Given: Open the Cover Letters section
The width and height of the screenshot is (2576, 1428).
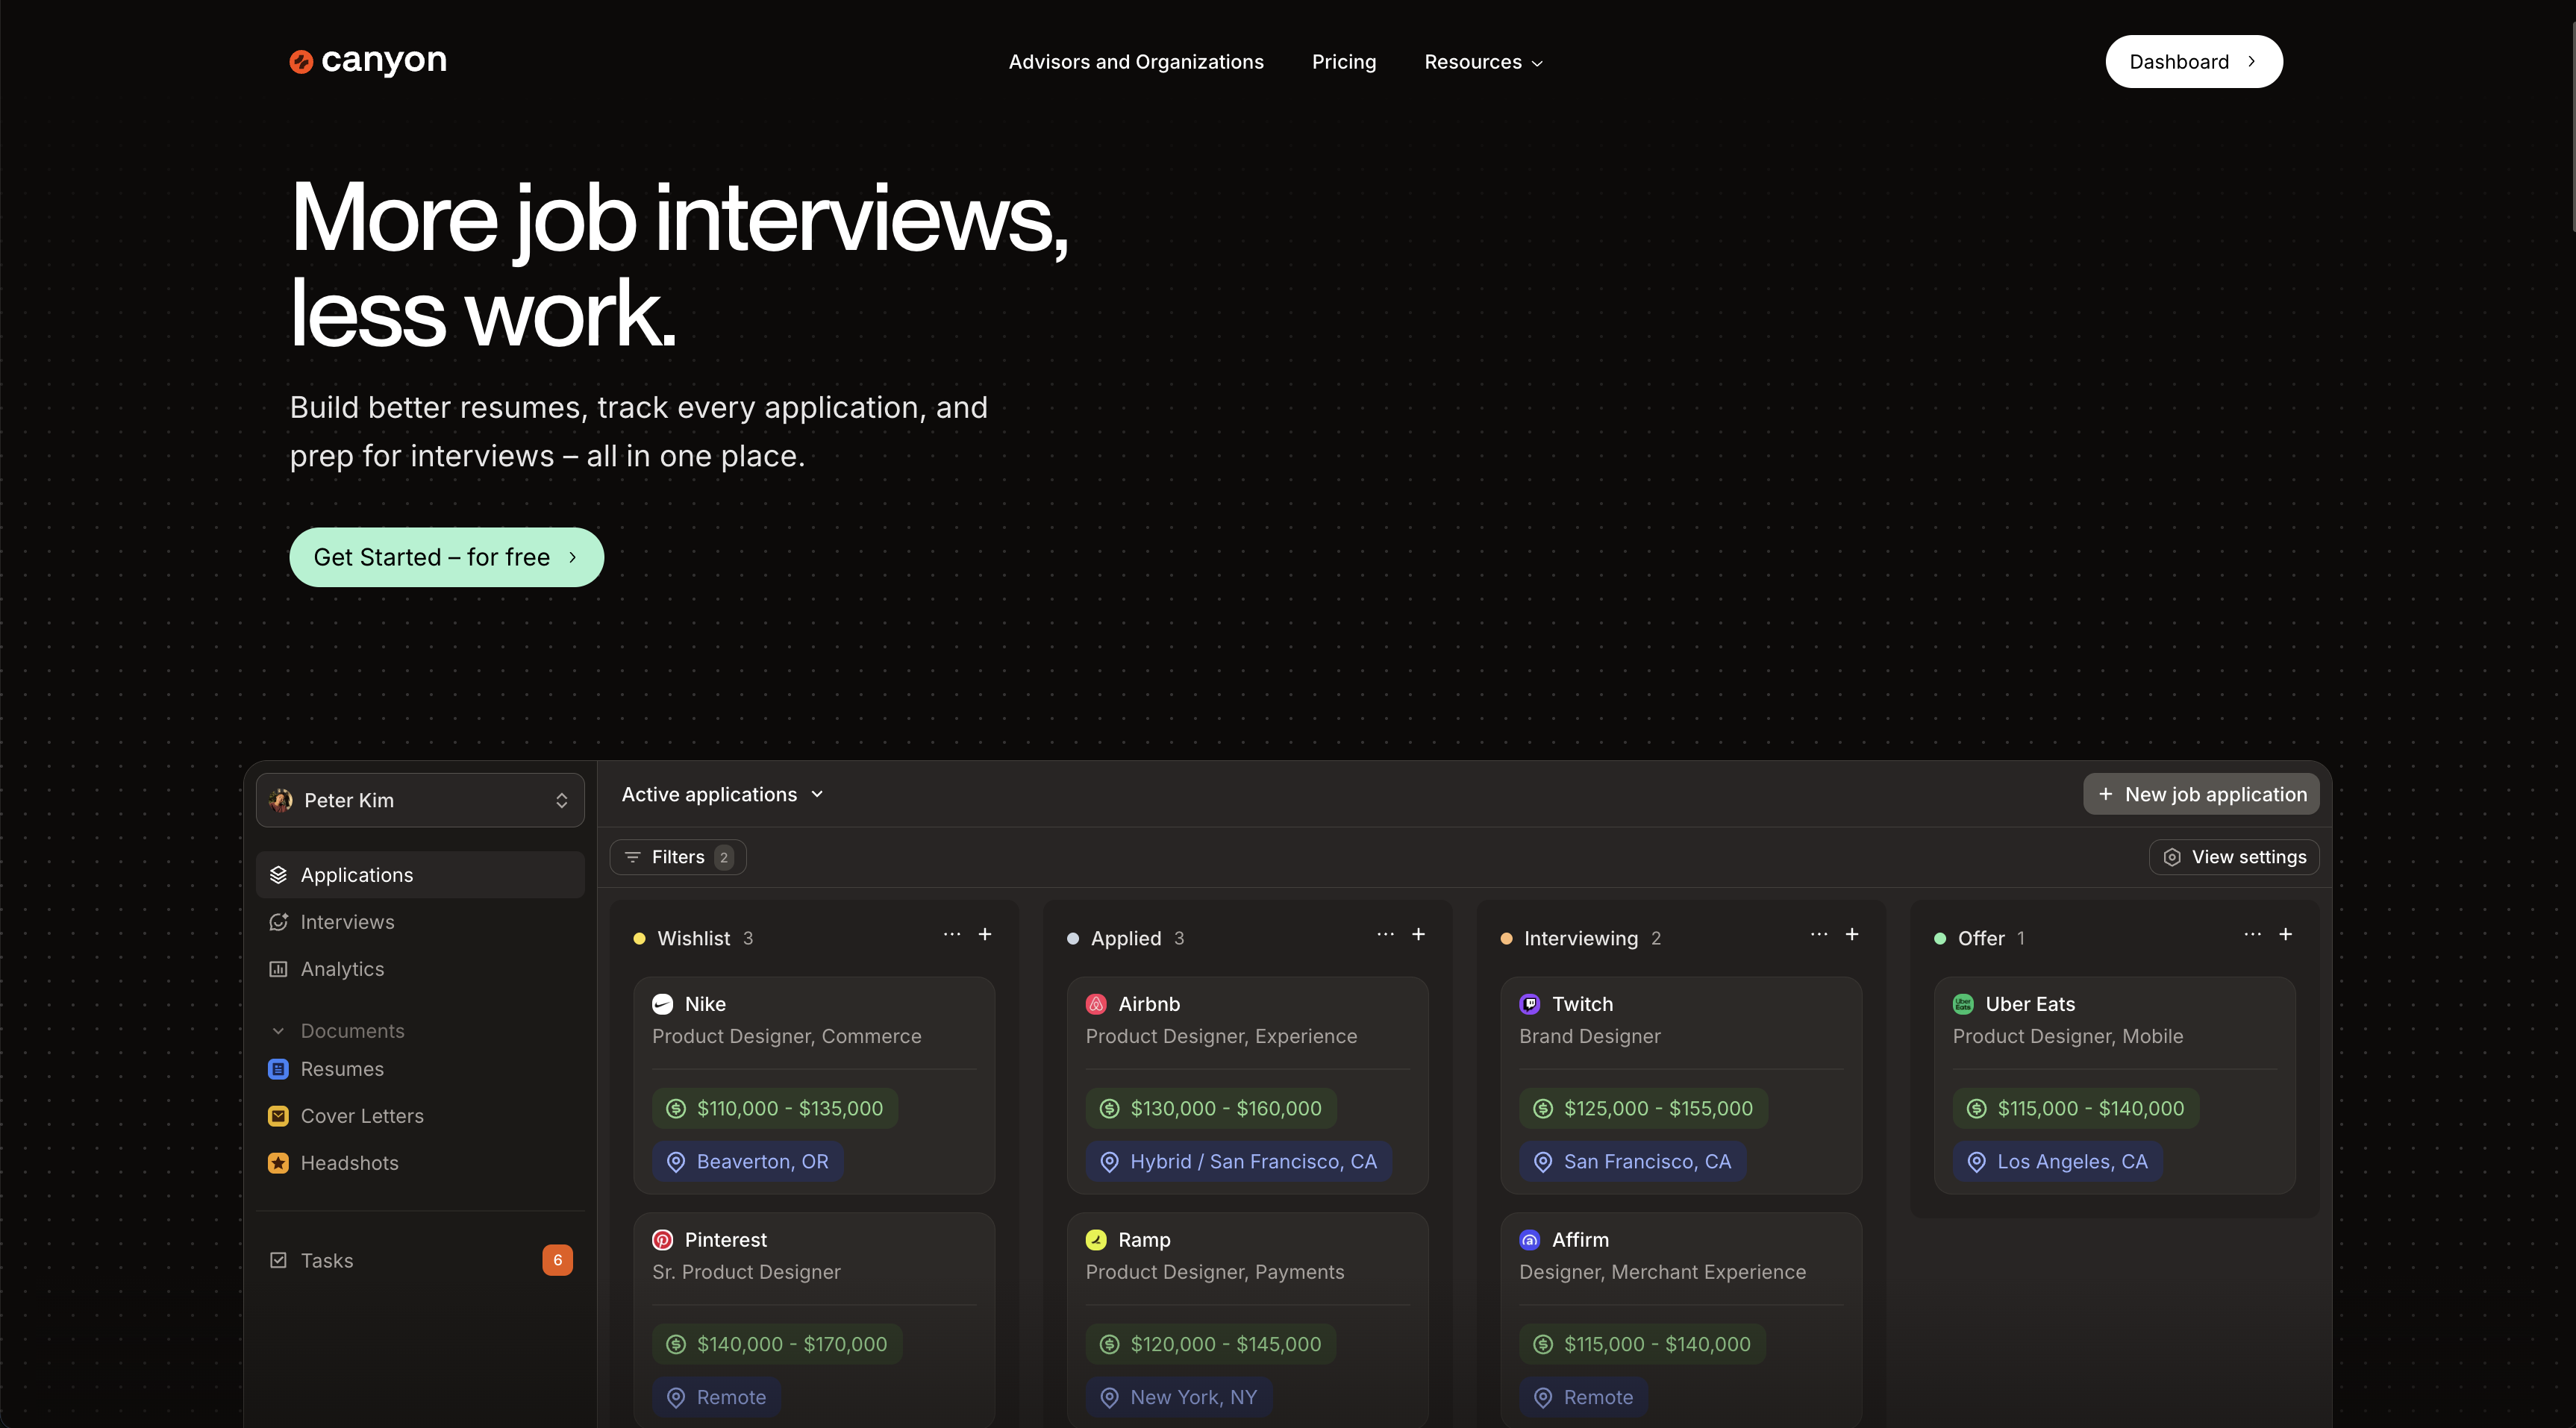Looking at the screenshot, I should coord(361,1115).
